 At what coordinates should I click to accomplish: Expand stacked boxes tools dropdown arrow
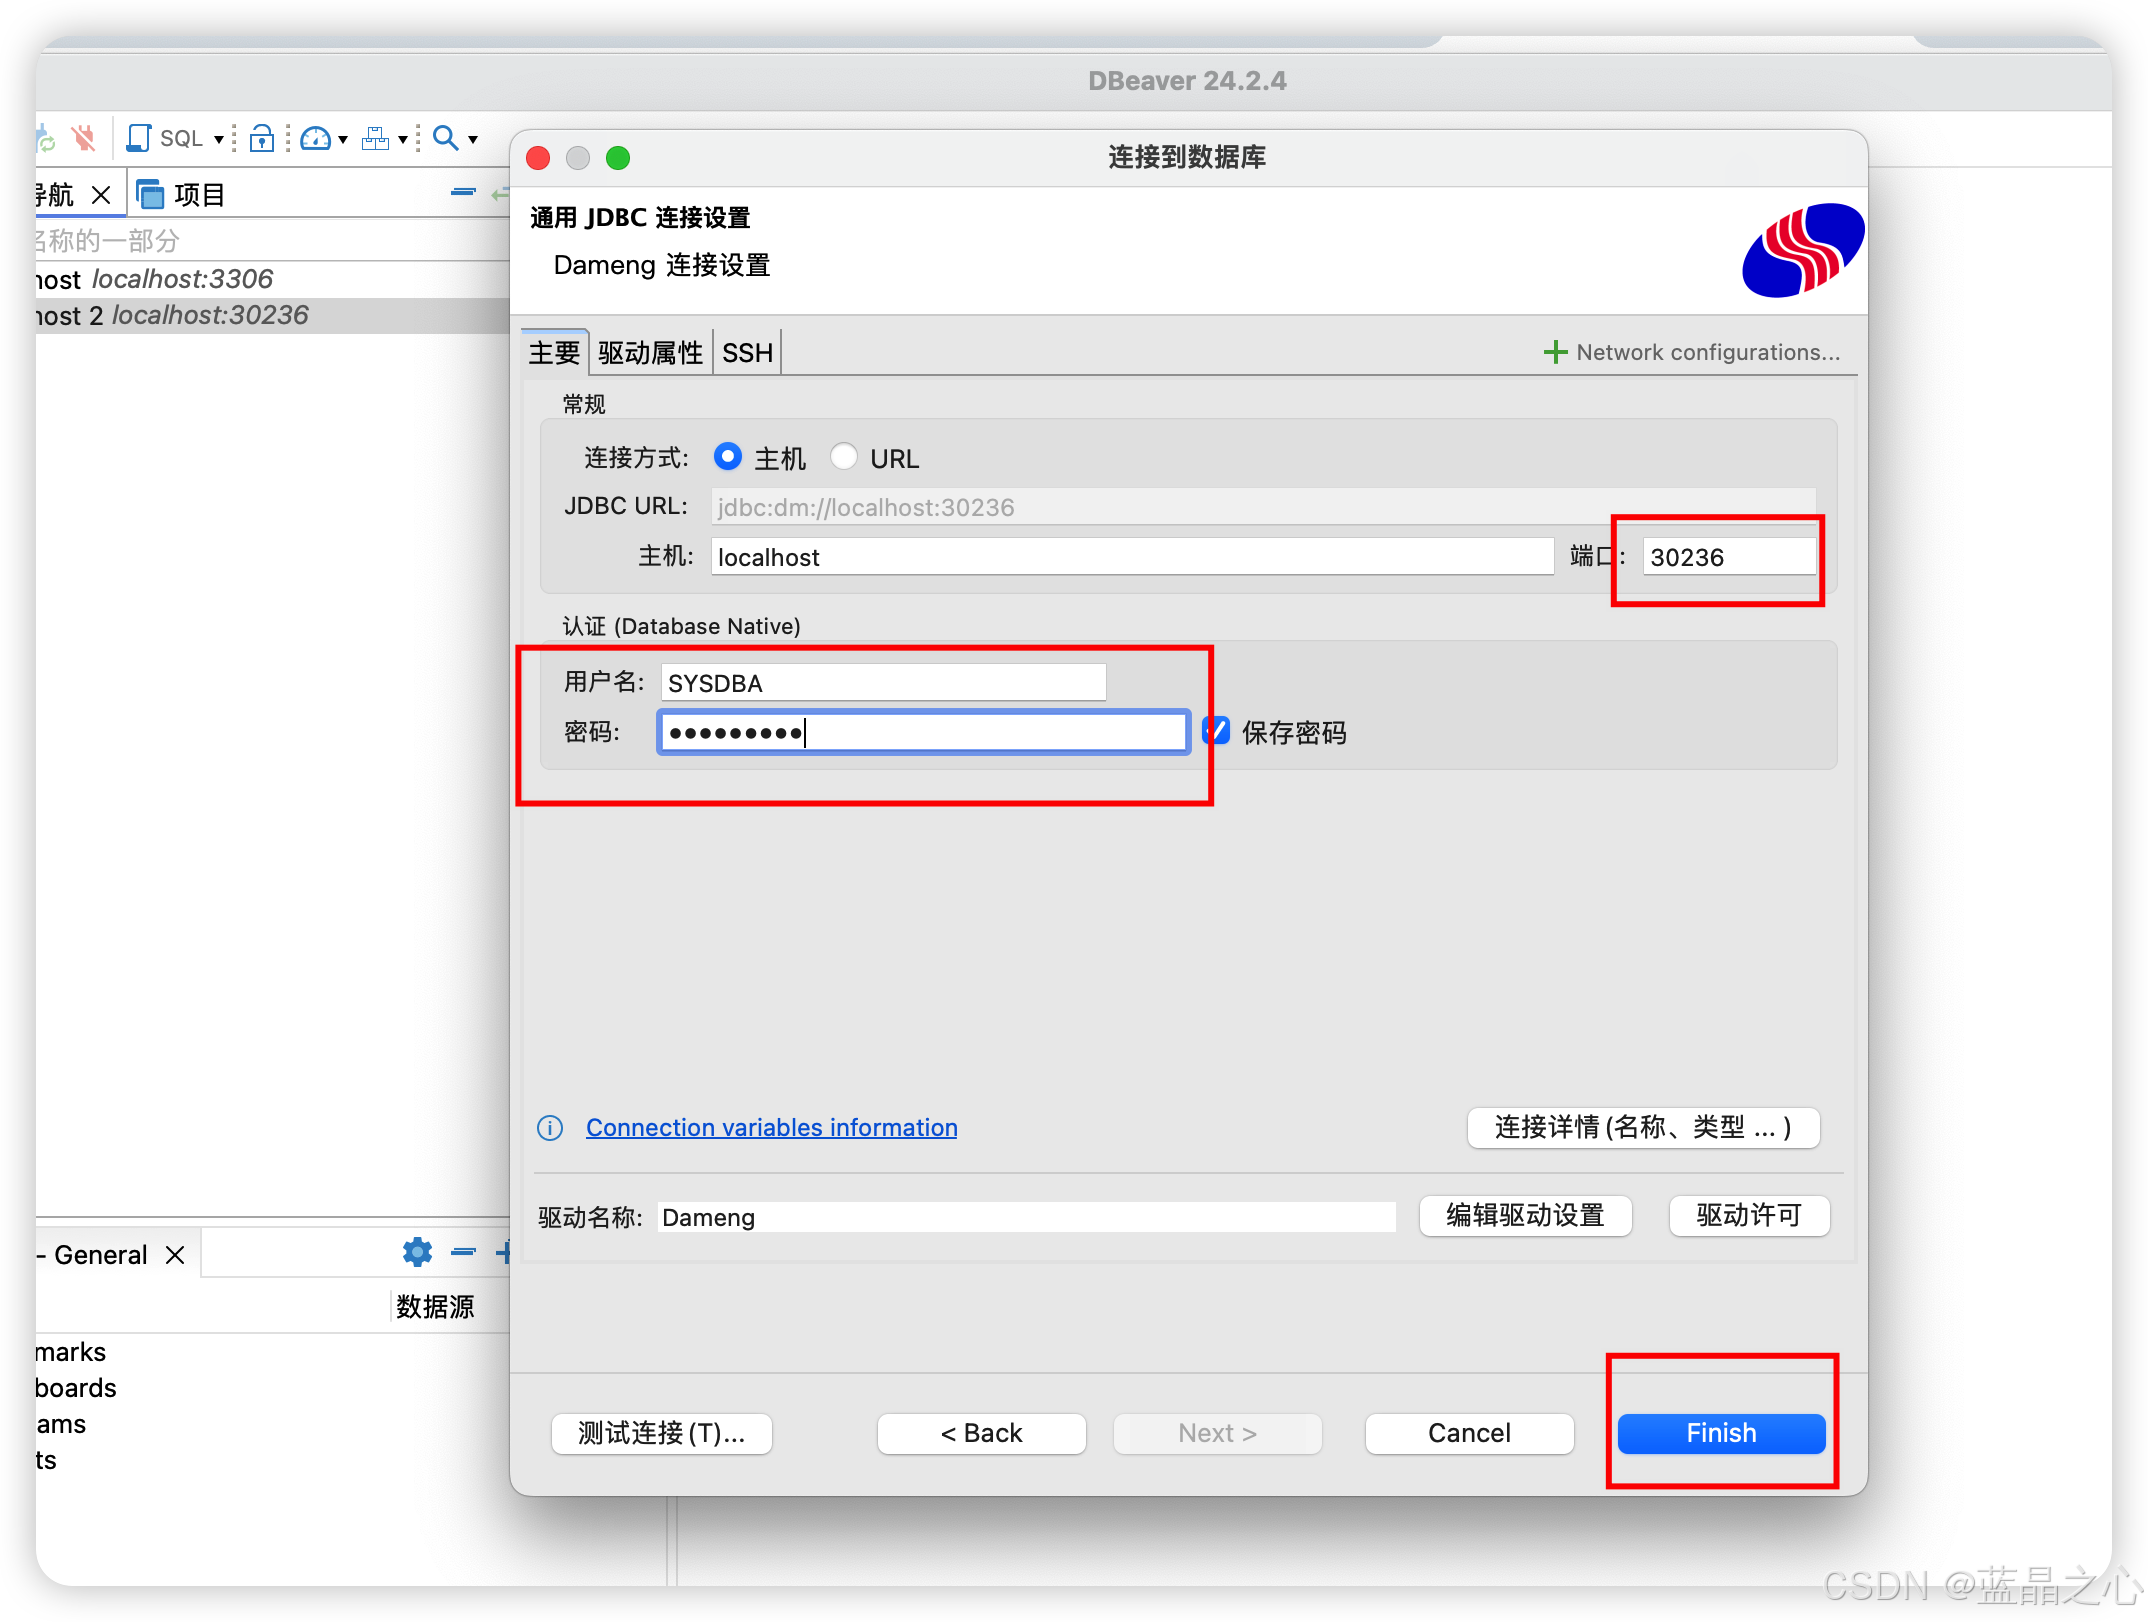click(x=403, y=139)
